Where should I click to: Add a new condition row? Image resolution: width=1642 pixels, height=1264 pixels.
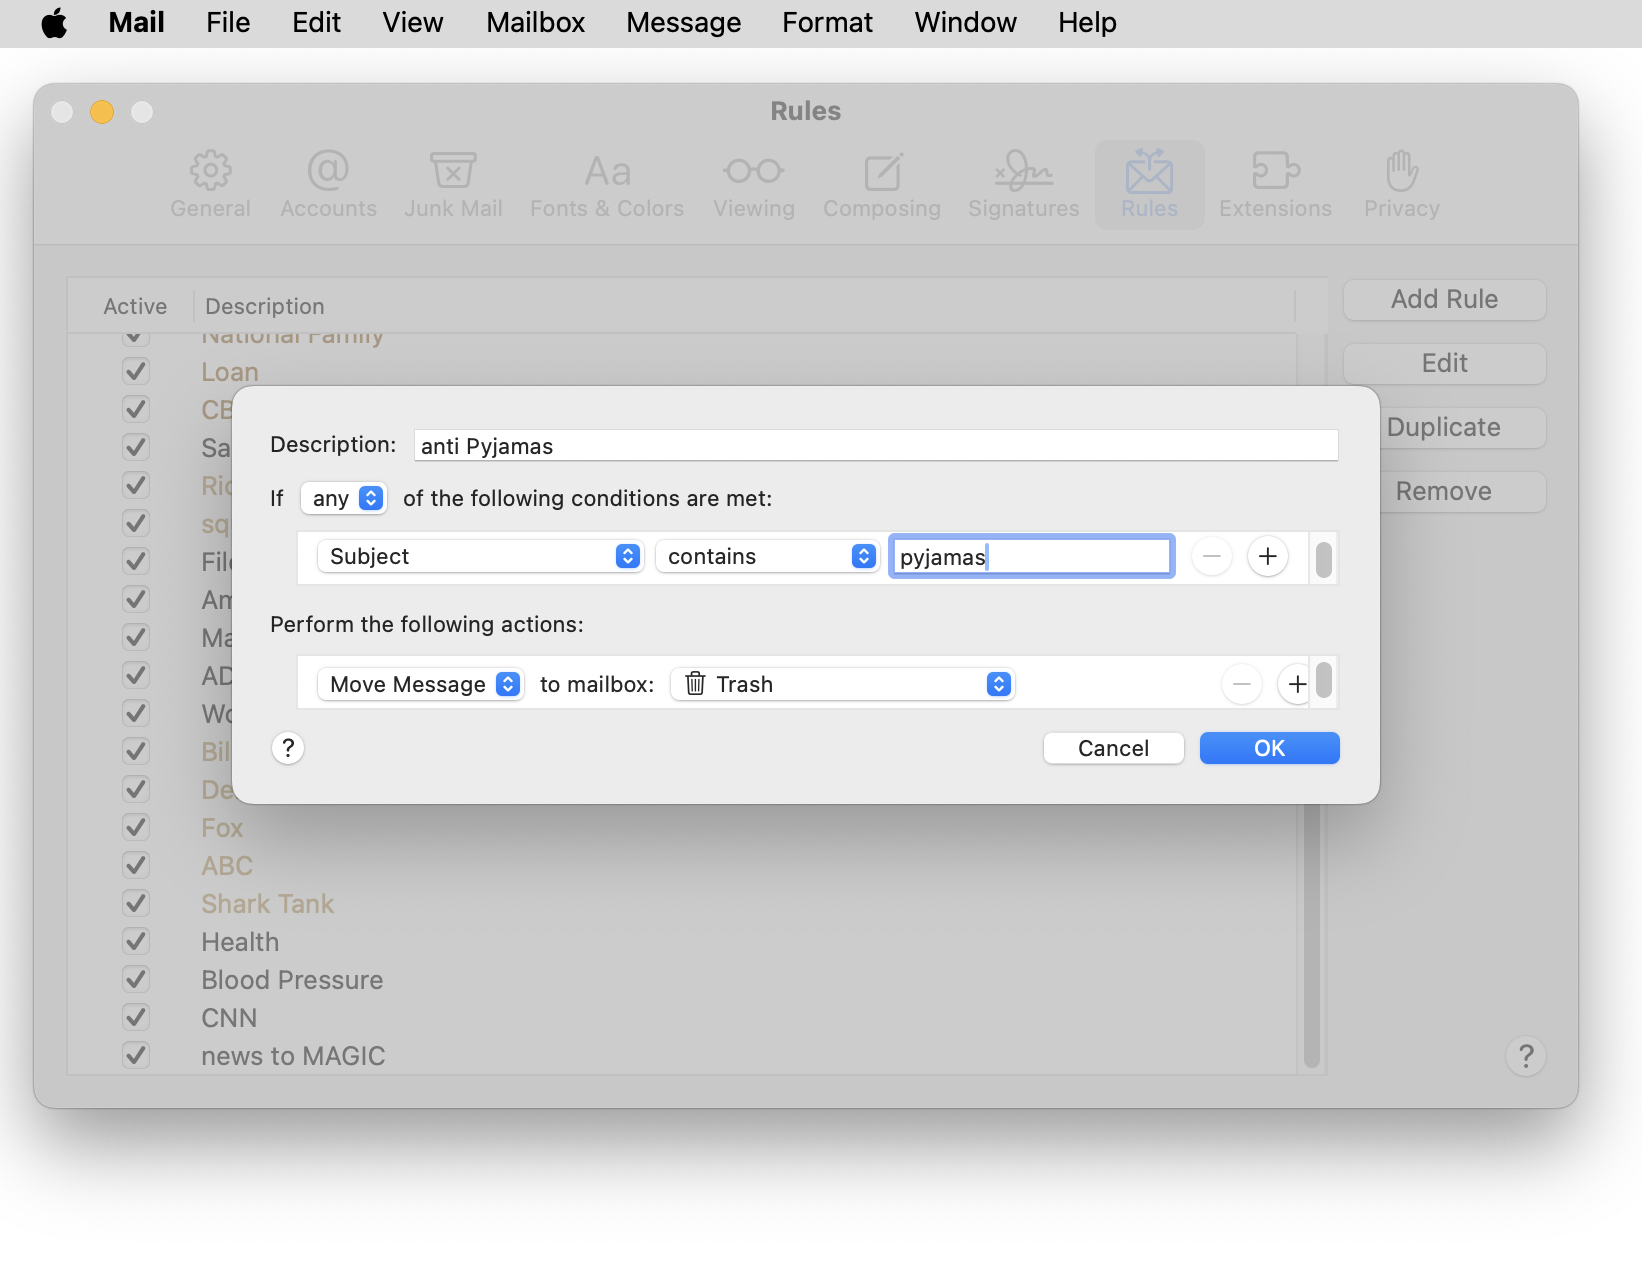pos(1267,556)
